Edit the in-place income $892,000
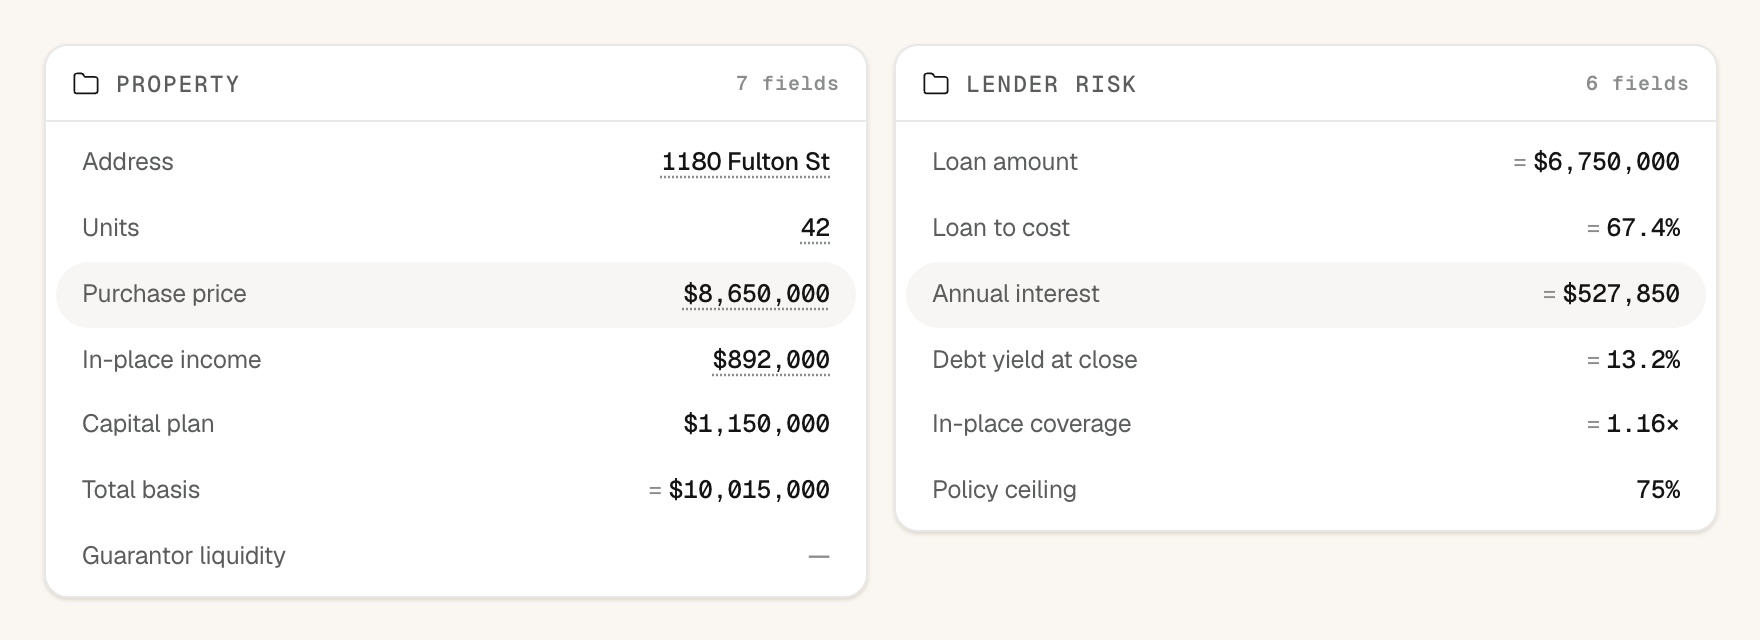 click(x=771, y=360)
